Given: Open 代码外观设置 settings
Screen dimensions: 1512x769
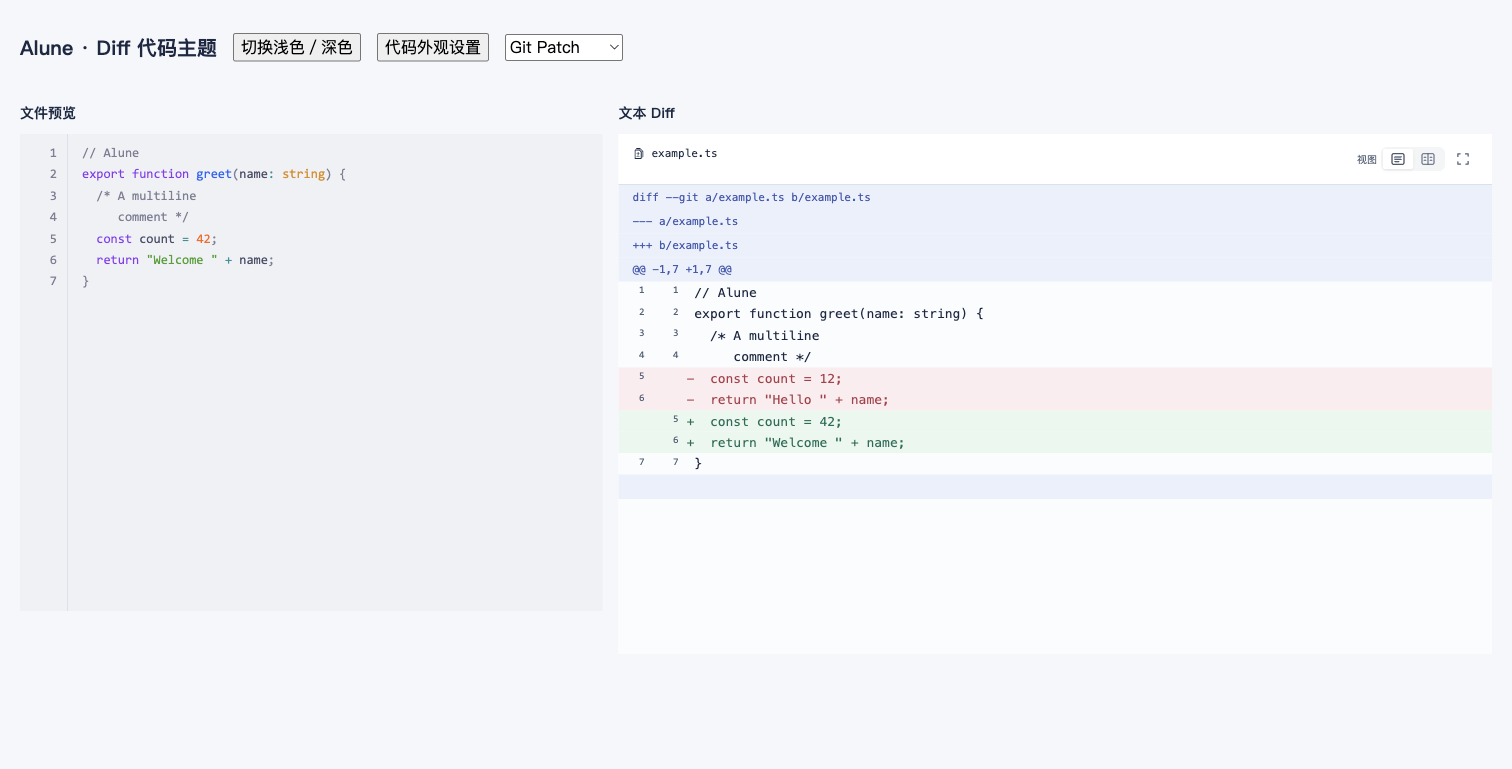Looking at the screenshot, I should pos(433,47).
